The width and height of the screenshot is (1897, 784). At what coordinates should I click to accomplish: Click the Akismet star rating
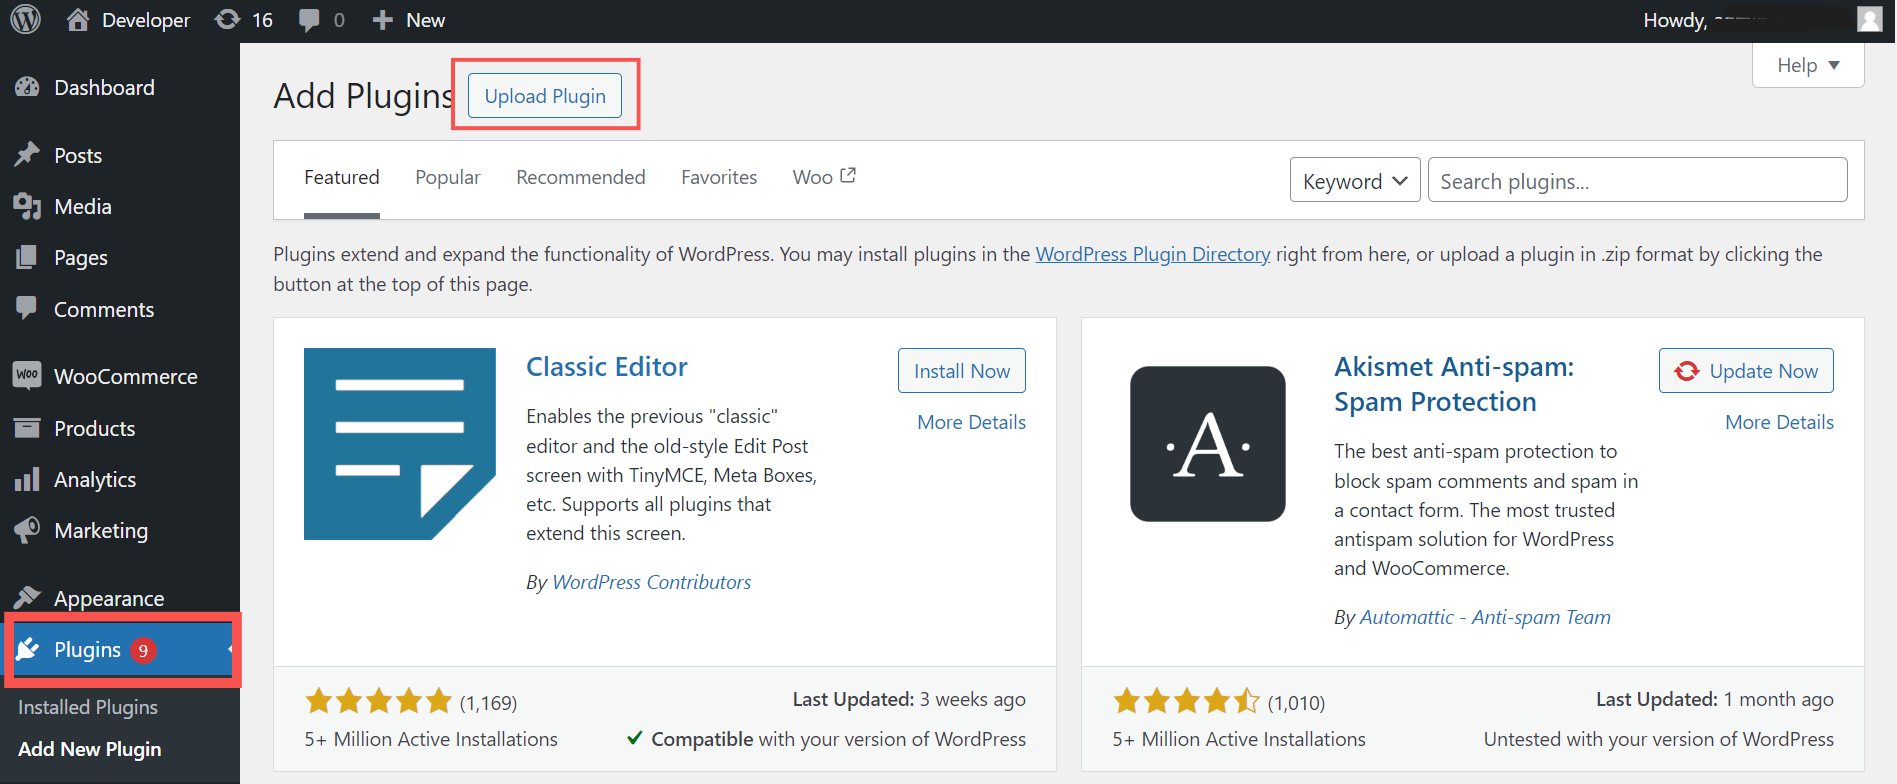[x=1187, y=701]
